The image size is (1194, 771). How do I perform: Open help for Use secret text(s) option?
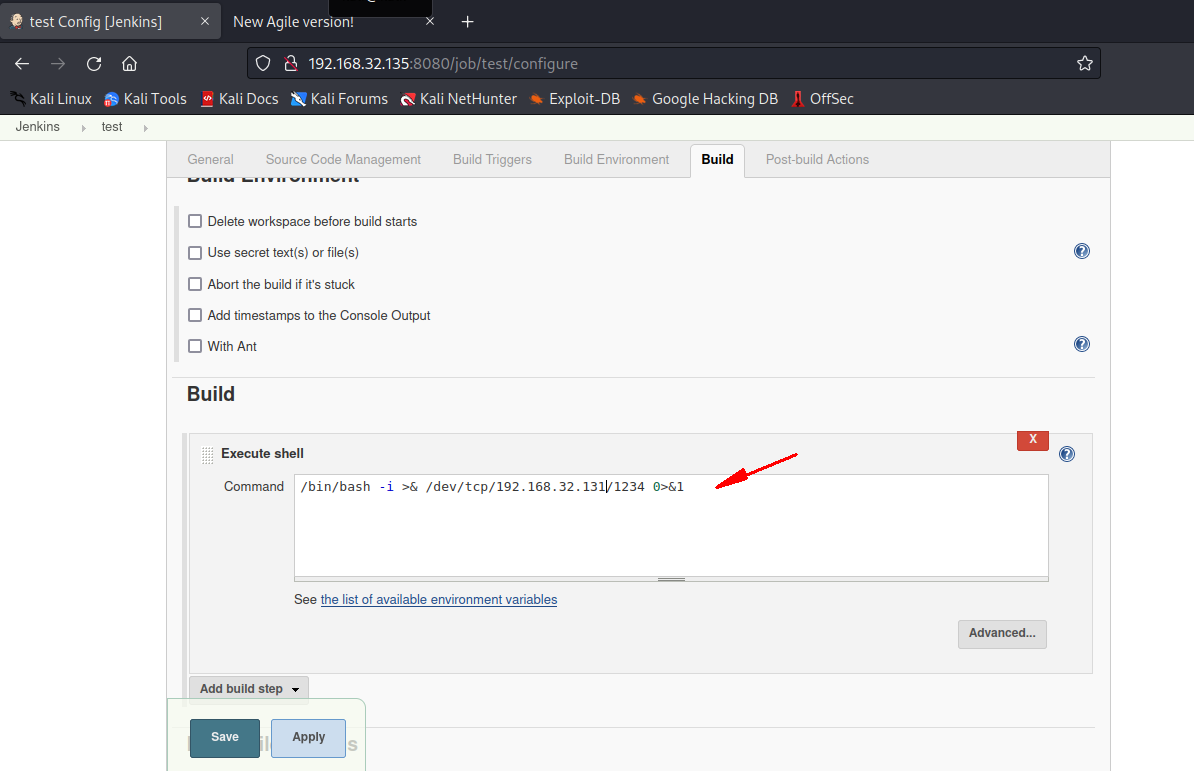(1081, 251)
